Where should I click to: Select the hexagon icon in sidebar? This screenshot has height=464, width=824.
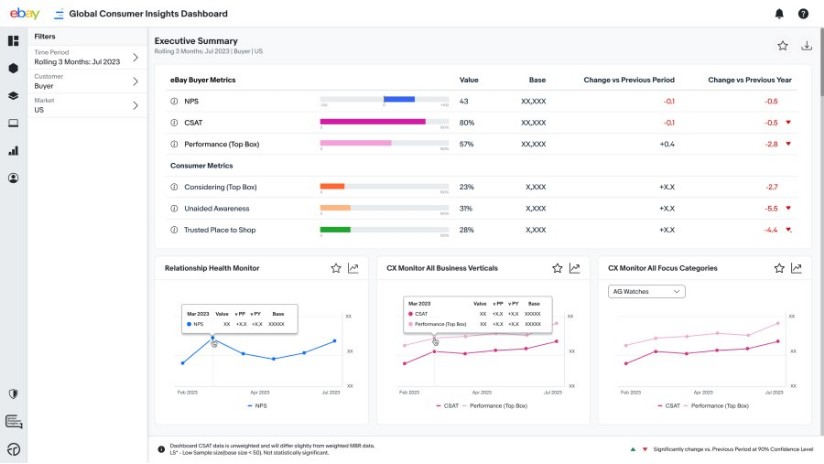pyautogui.click(x=14, y=68)
